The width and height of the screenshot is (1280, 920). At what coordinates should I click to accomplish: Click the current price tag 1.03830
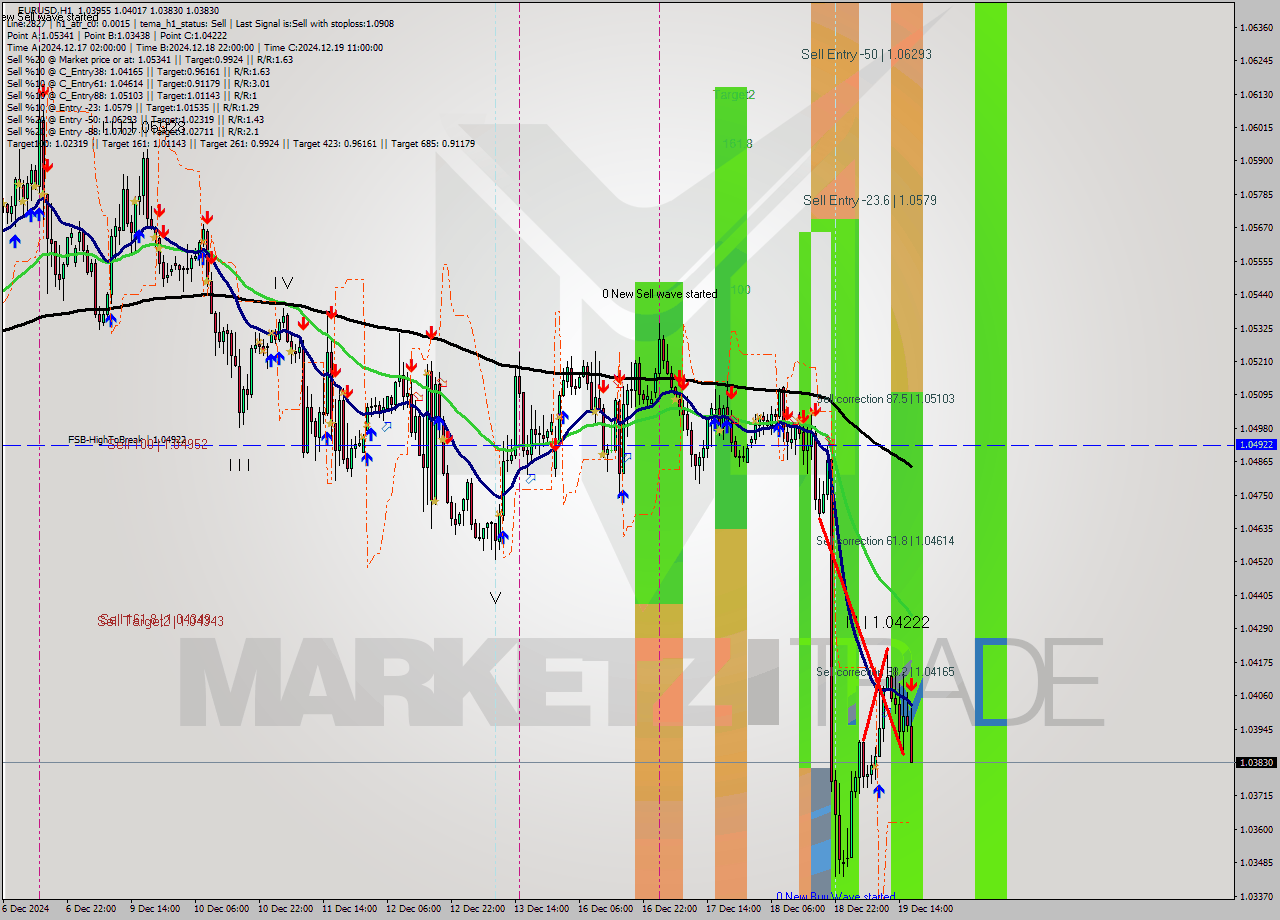[x=1256, y=762]
